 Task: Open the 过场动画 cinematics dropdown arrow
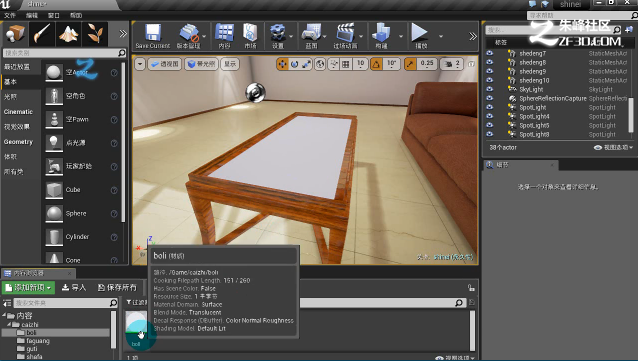tap(361, 36)
